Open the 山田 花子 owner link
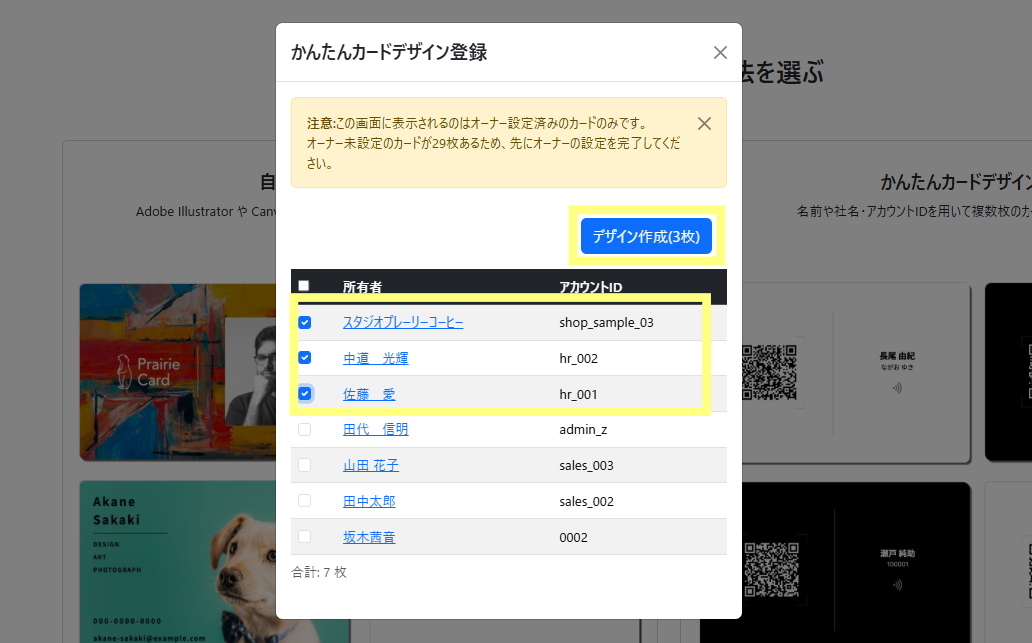This screenshot has height=643, width=1032. (x=371, y=465)
